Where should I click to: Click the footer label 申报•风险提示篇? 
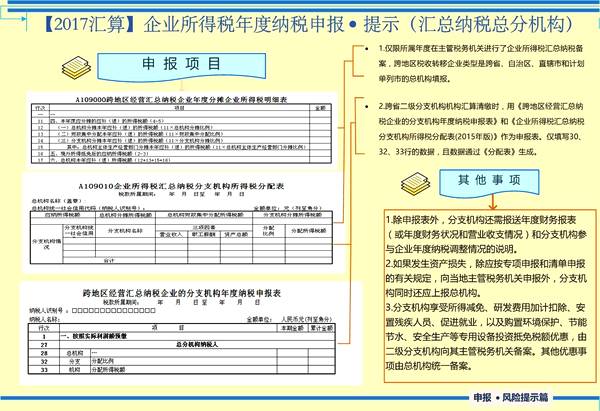click(511, 398)
